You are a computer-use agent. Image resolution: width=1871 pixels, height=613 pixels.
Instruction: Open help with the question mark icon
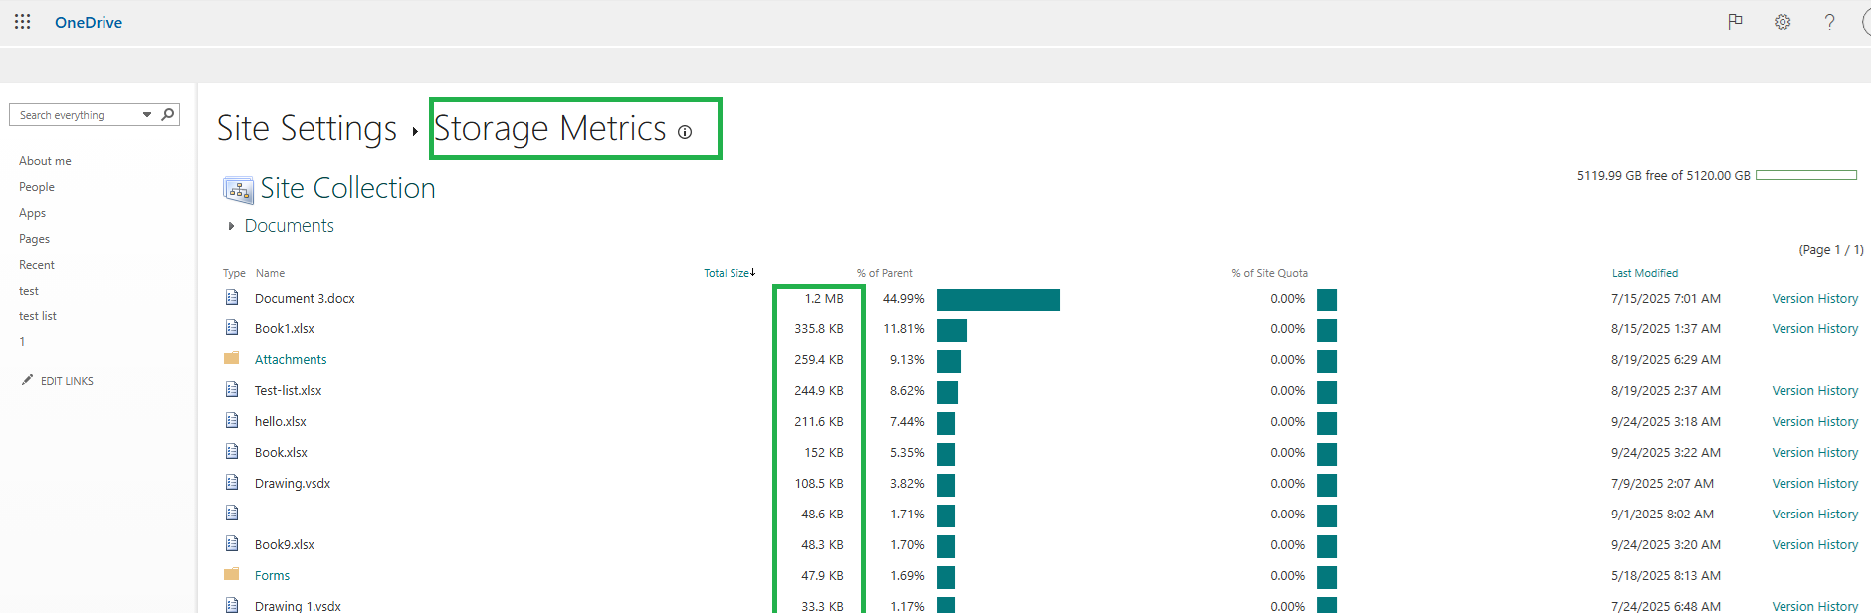(x=1829, y=22)
